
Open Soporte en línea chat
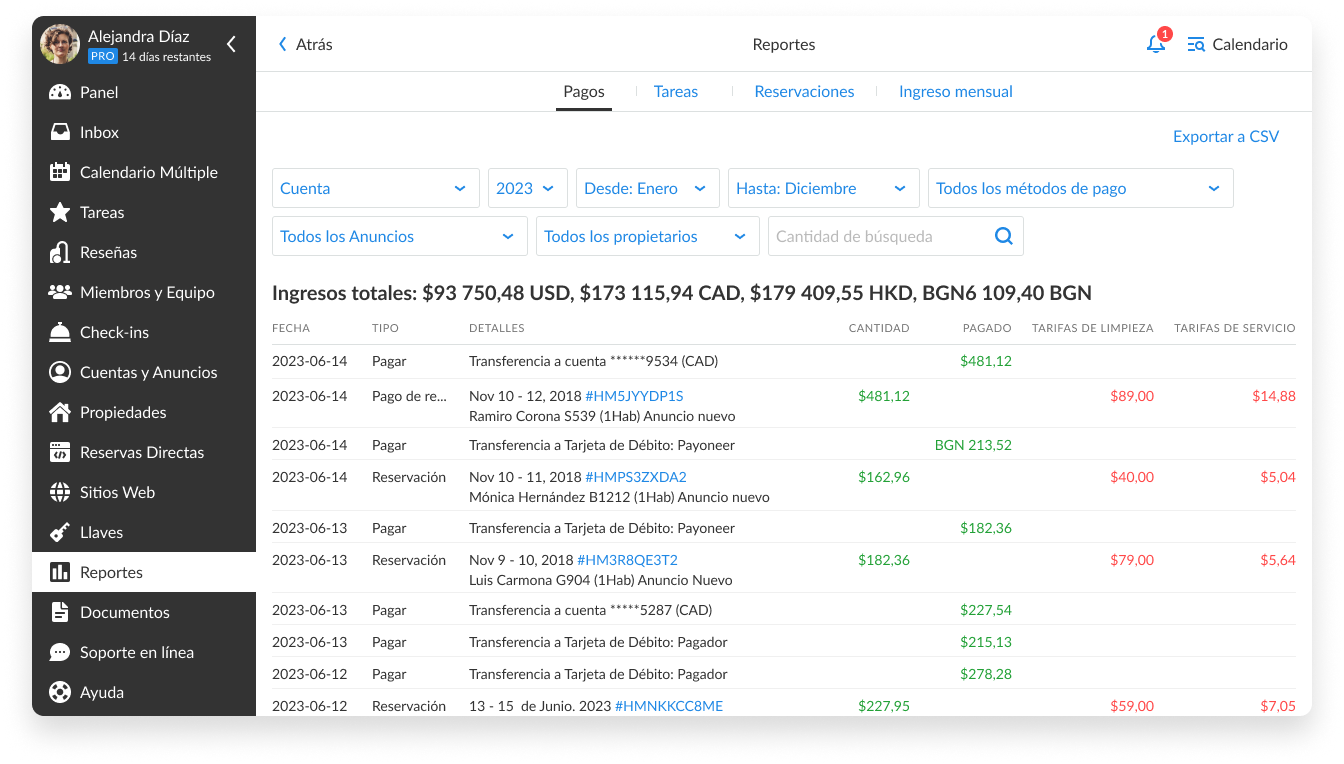tap(136, 652)
